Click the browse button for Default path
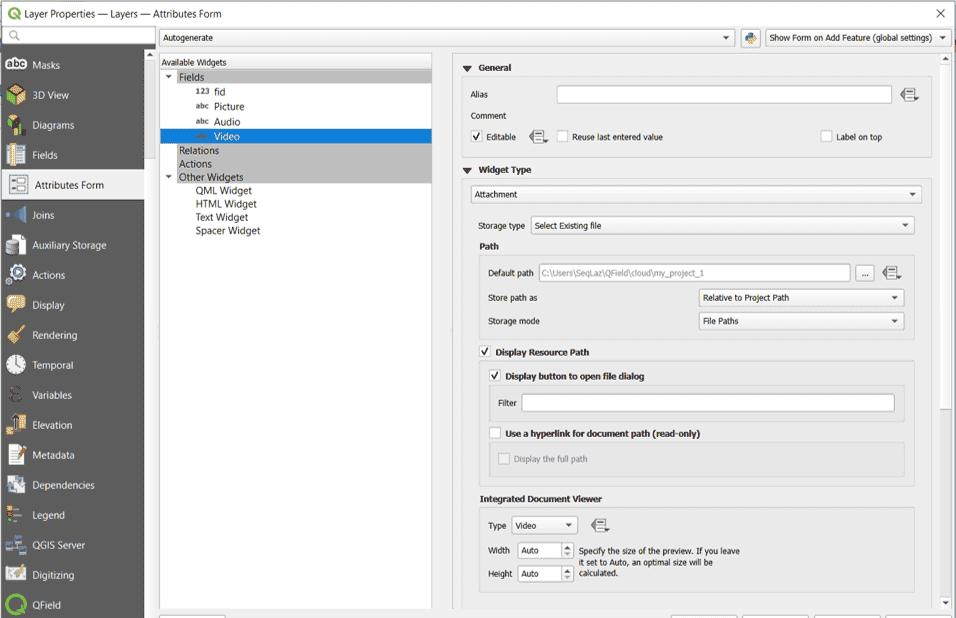 coord(864,273)
